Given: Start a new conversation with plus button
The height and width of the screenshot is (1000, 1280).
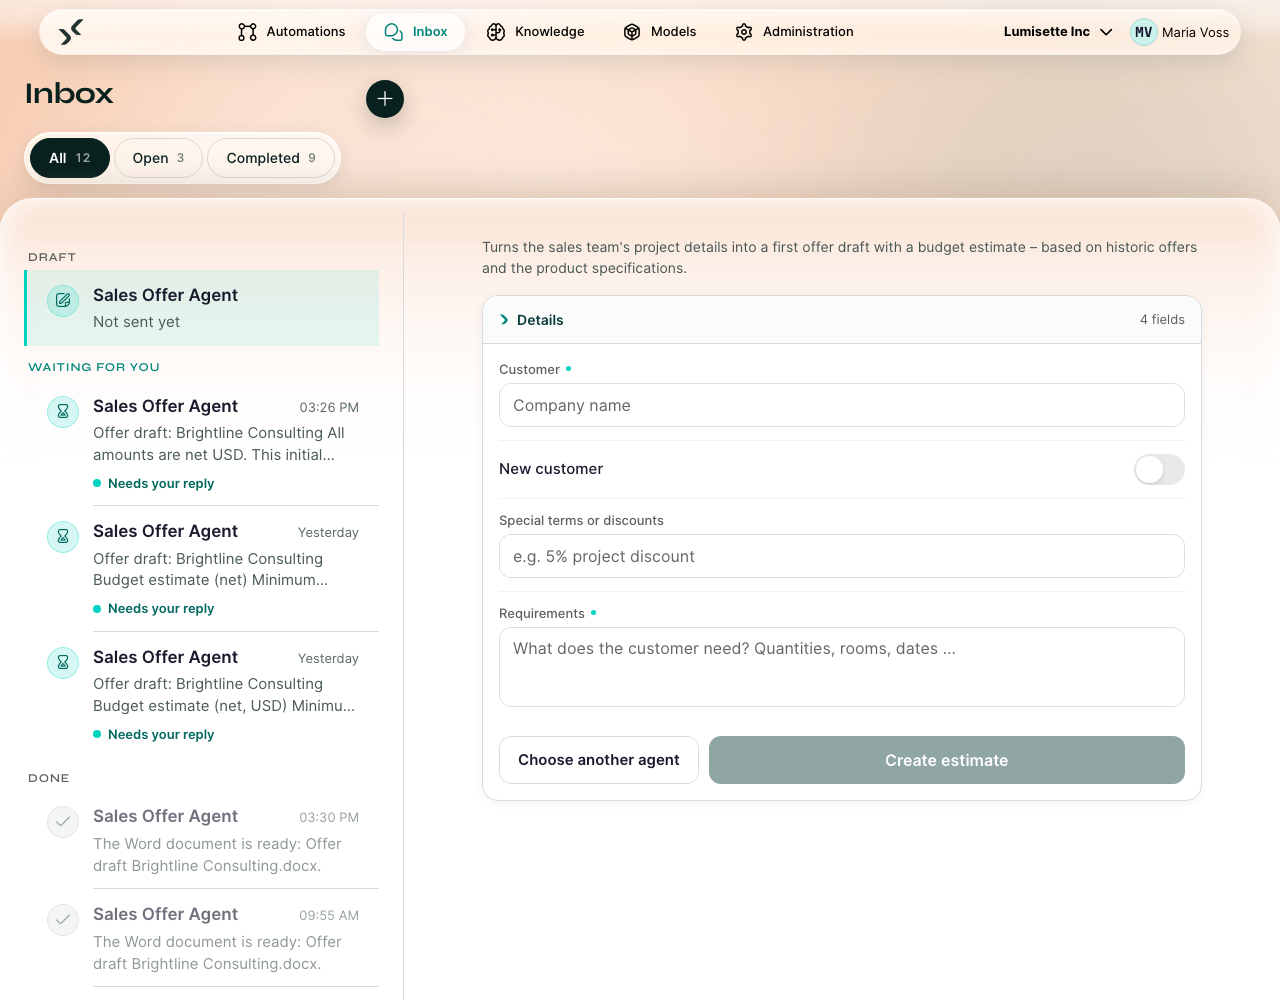Looking at the screenshot, I should click(x=385, y=99).
